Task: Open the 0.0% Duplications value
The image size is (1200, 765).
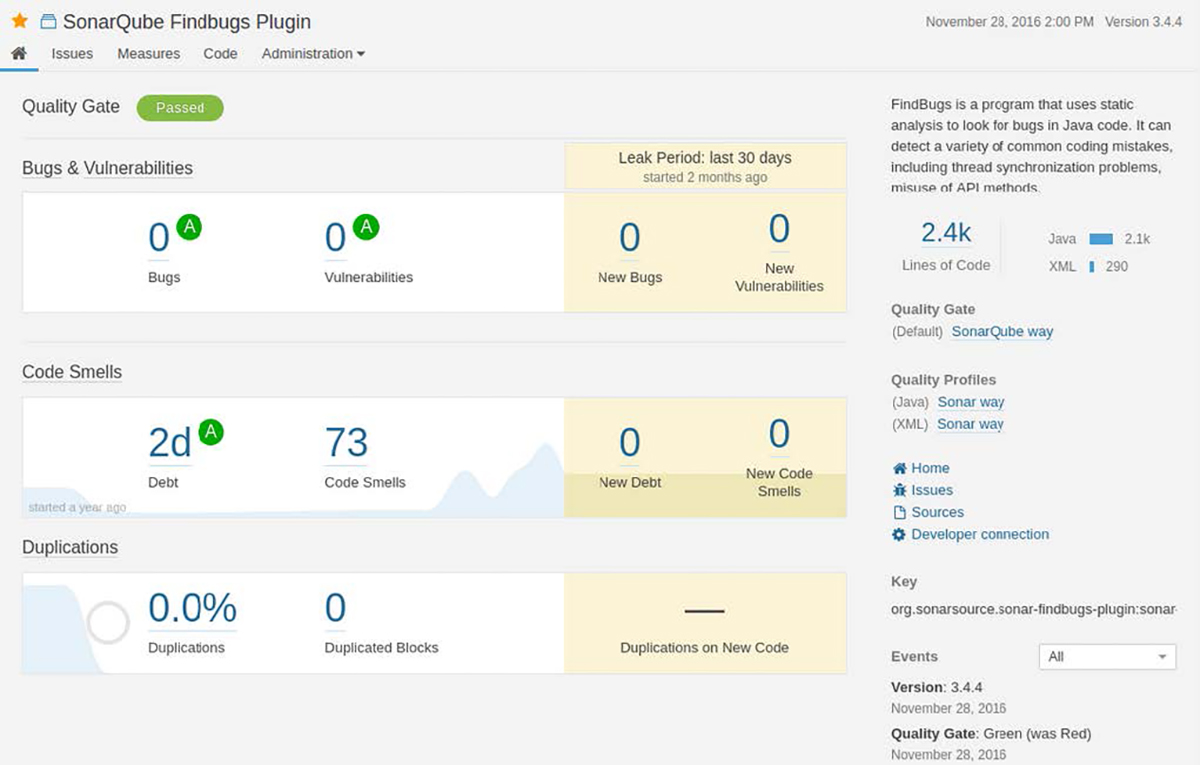Action: tap(192, 608)
